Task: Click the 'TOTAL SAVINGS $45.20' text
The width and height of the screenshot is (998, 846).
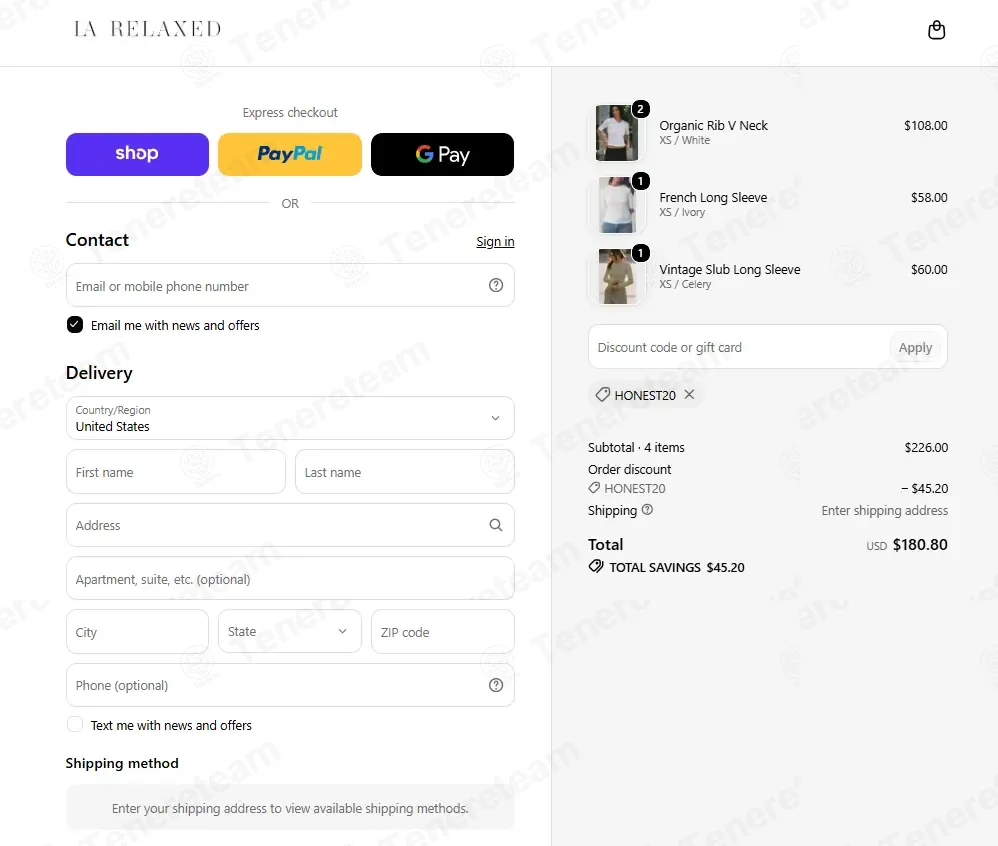Action: 677,567
